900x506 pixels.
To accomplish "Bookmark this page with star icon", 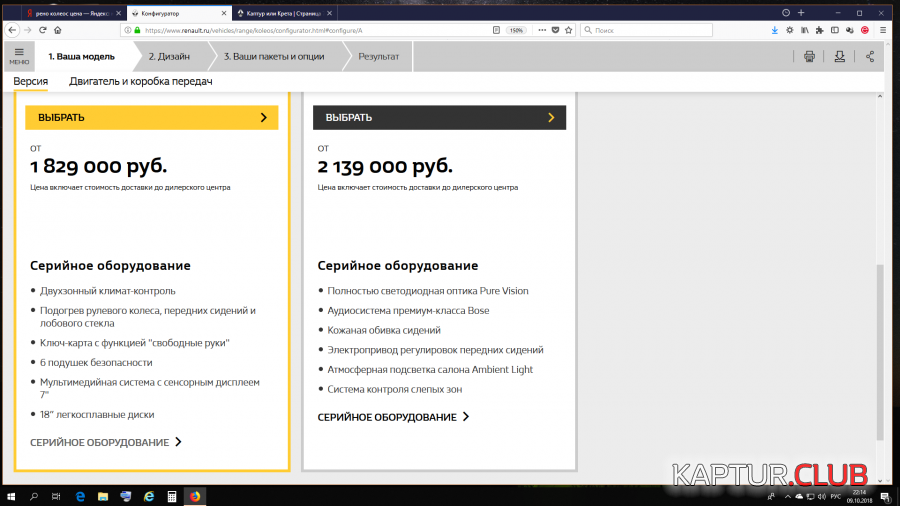I will tap(569, 30).
